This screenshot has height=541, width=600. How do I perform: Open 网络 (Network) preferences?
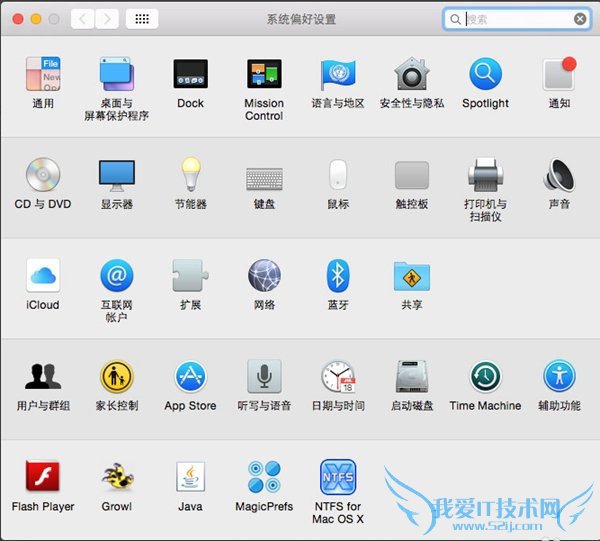click(264, 275)
